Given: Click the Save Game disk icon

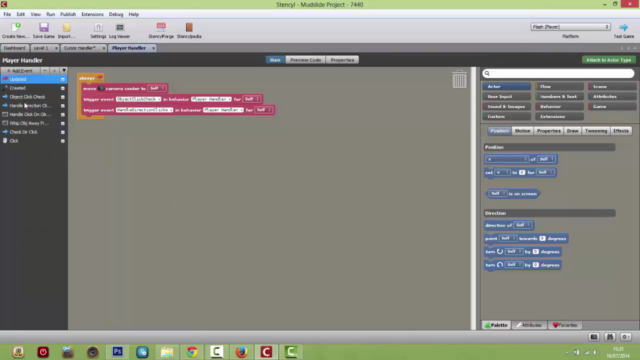Looking at the screenshot, I should (x=44, y=27).
